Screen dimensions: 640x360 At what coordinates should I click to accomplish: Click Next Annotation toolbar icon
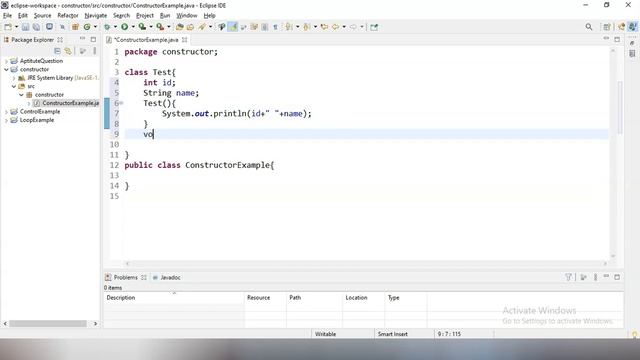[x=289, y=27]
